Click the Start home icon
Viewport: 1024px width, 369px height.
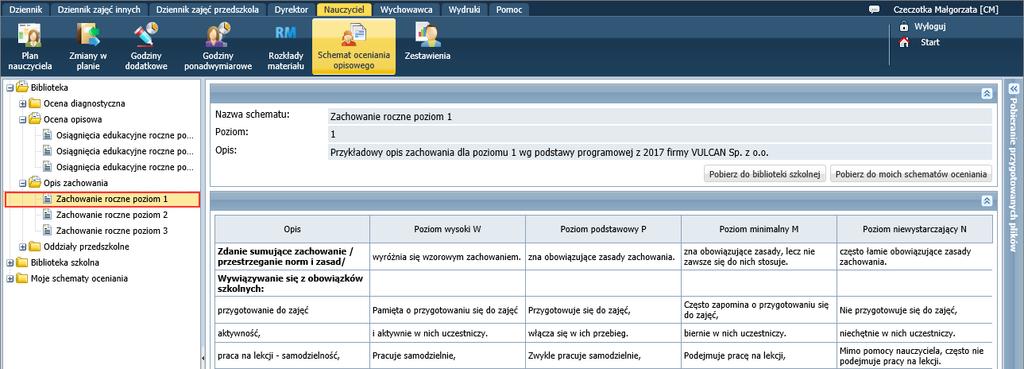pyautogui.click(x=904, y=42)
